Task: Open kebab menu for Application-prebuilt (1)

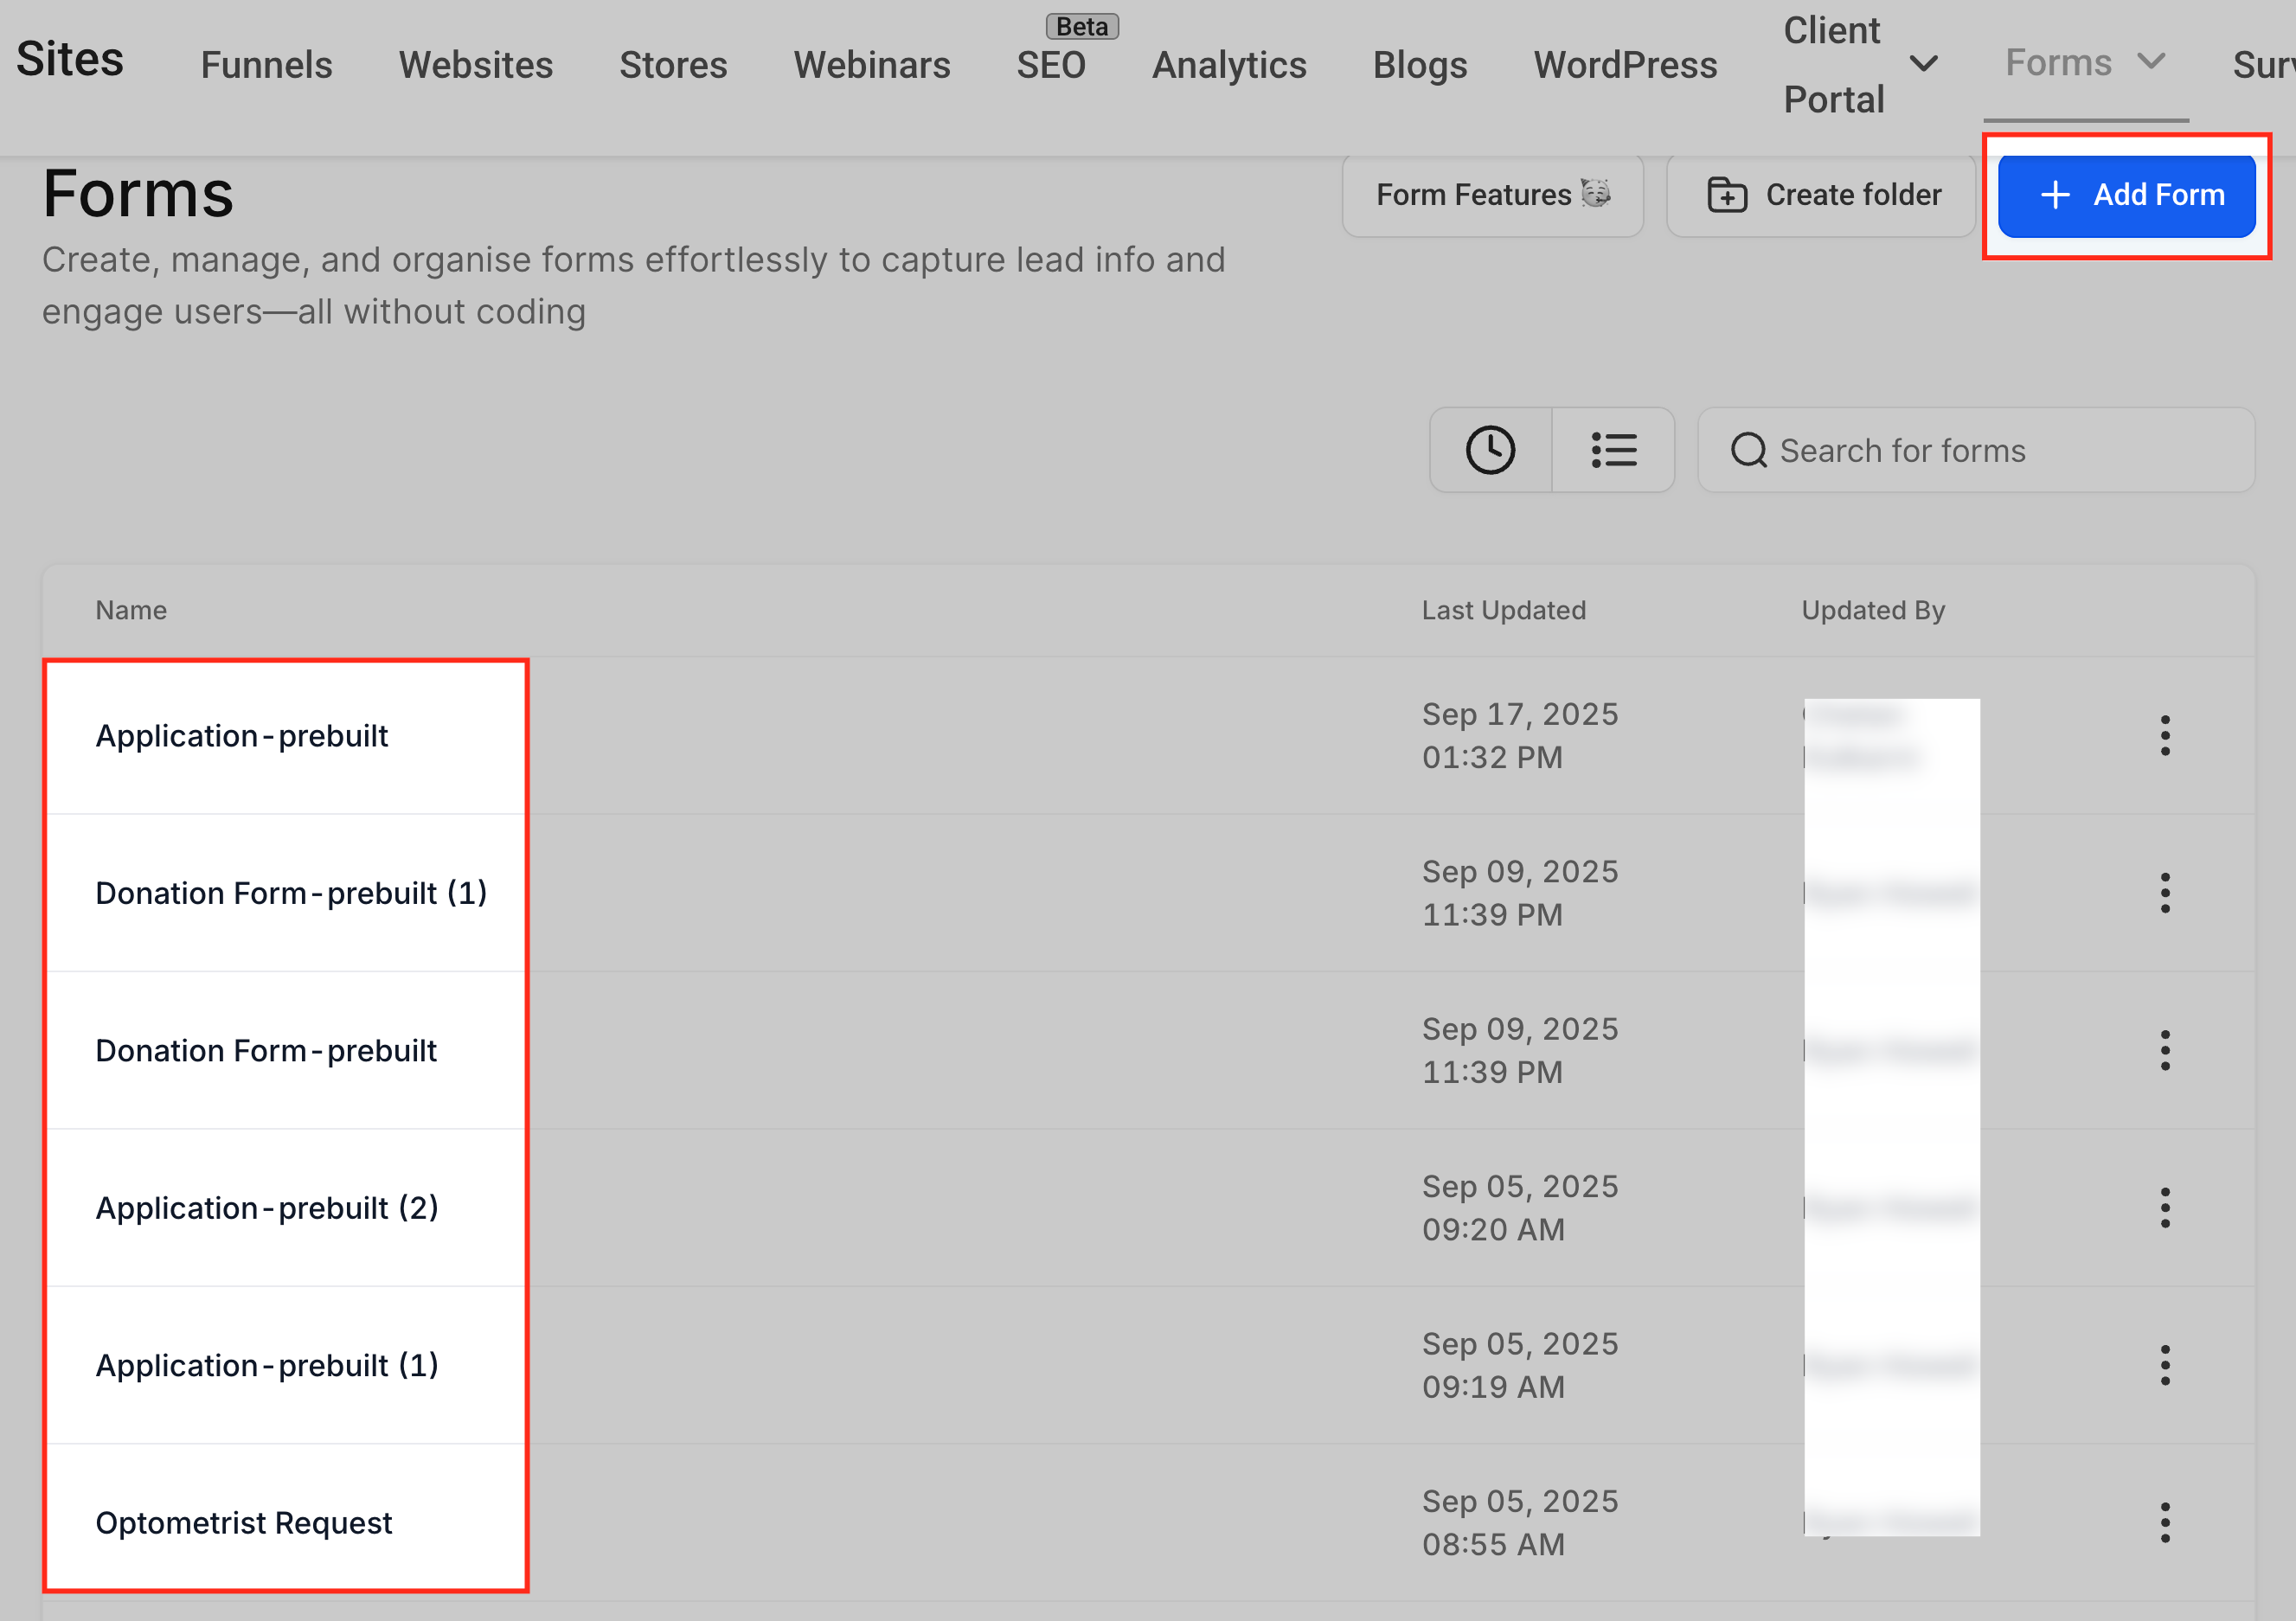Action: pyautogui.click(x=2164, y=1365)
